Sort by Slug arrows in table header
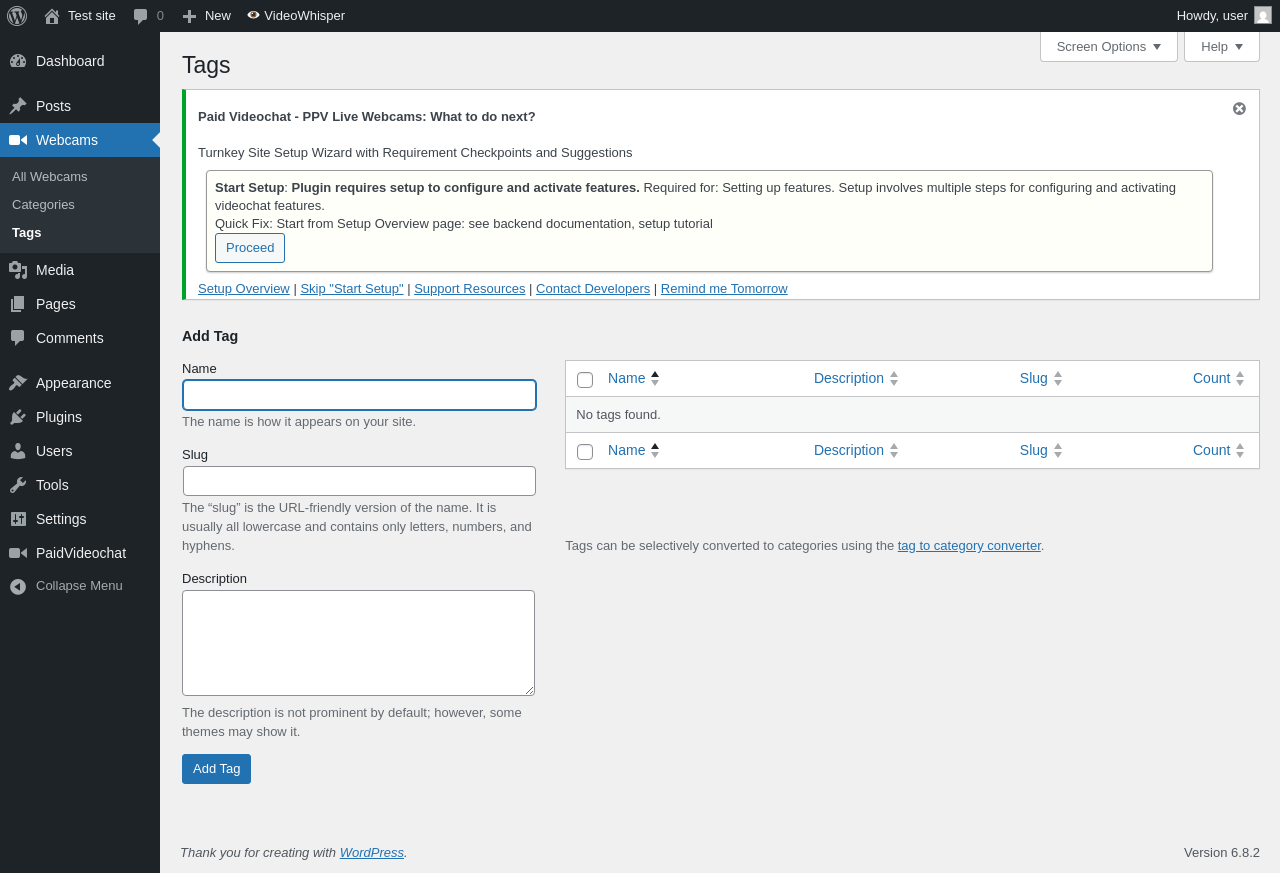Viewport: 1280px width, 873px height. click(1058, 378)
